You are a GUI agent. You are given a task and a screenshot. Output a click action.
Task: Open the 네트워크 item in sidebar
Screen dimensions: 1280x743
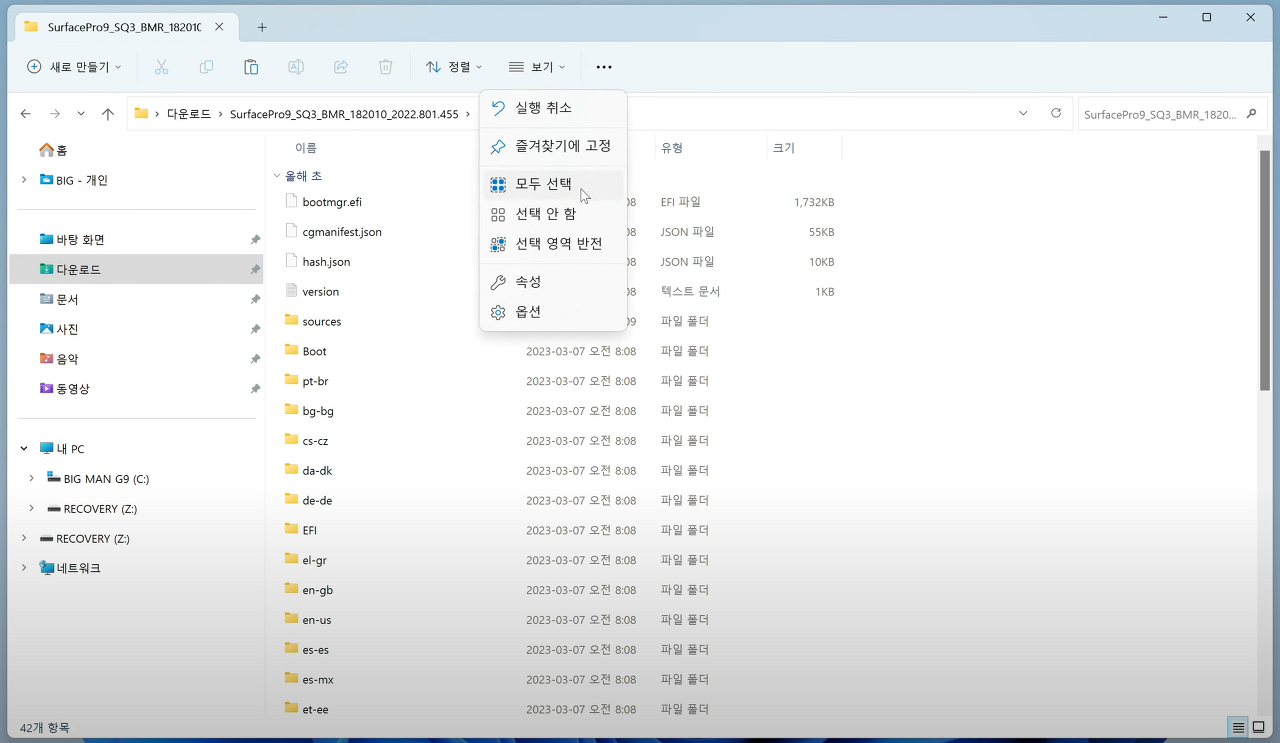point(69,568)
